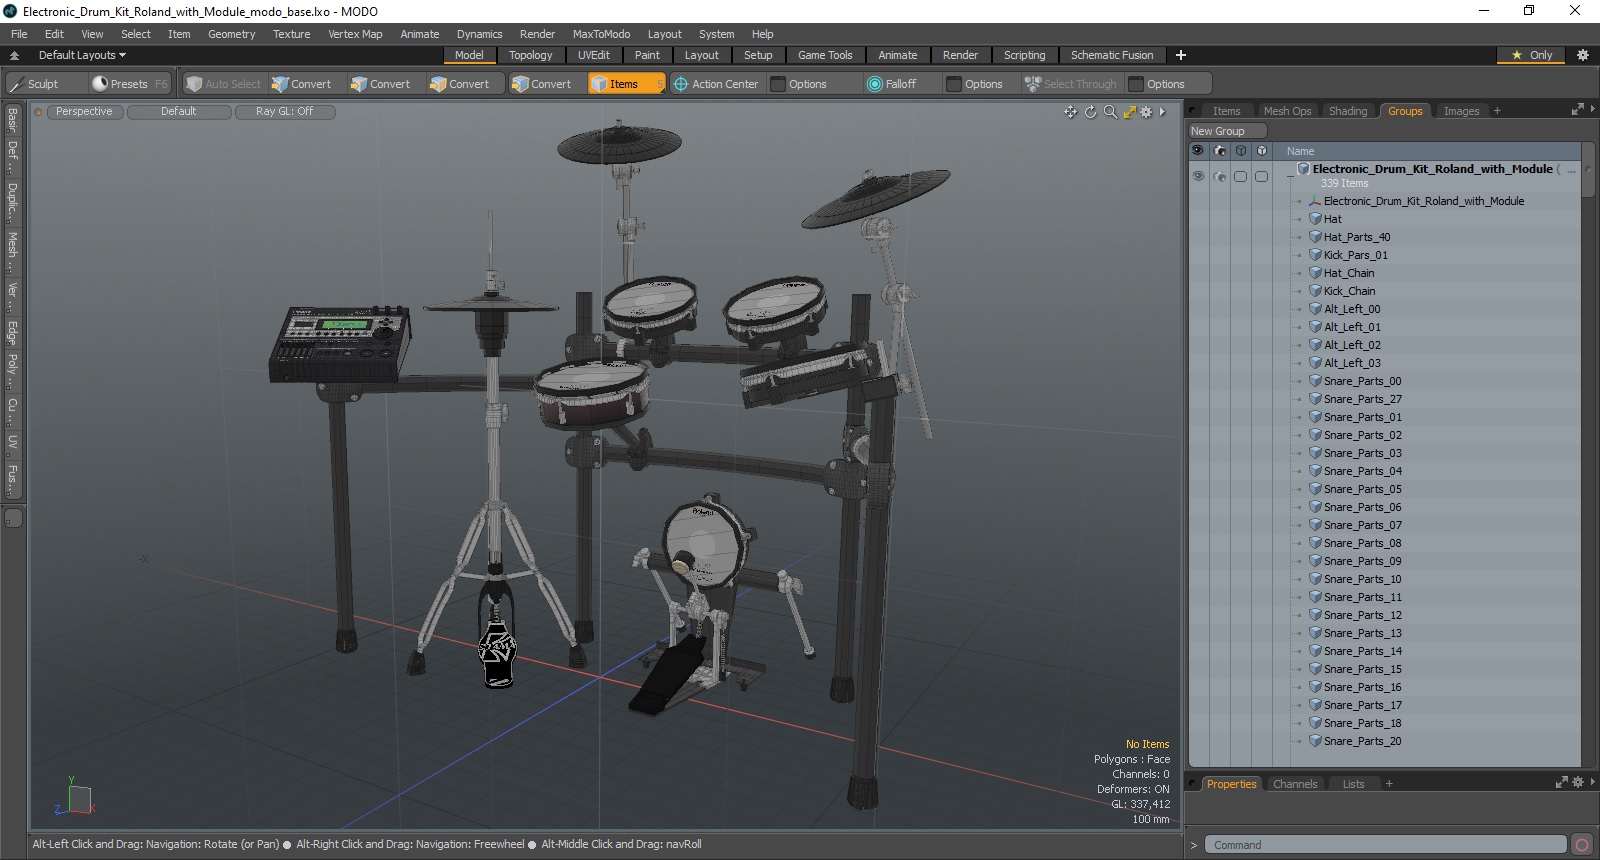Click the viewport rotate icon
Image resolution: width=1600 pixels, height=860 pixels.
[1091, 112]
